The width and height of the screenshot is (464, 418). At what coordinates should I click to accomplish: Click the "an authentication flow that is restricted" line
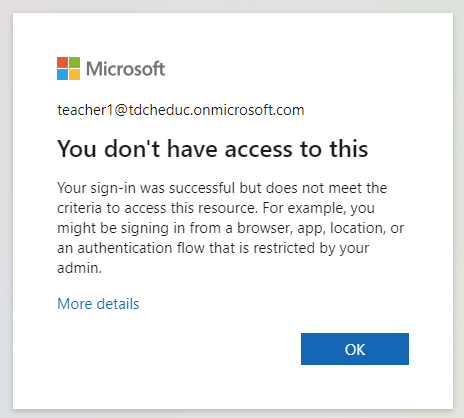[213, 248]
